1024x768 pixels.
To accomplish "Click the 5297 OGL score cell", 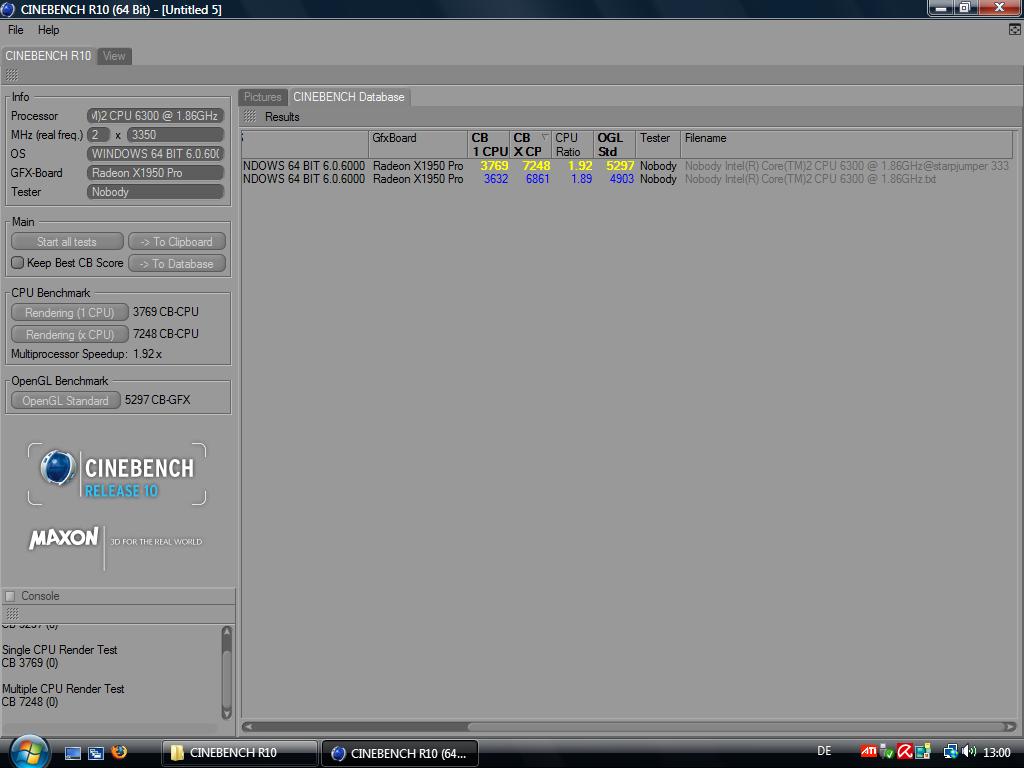I will (620, 166).
